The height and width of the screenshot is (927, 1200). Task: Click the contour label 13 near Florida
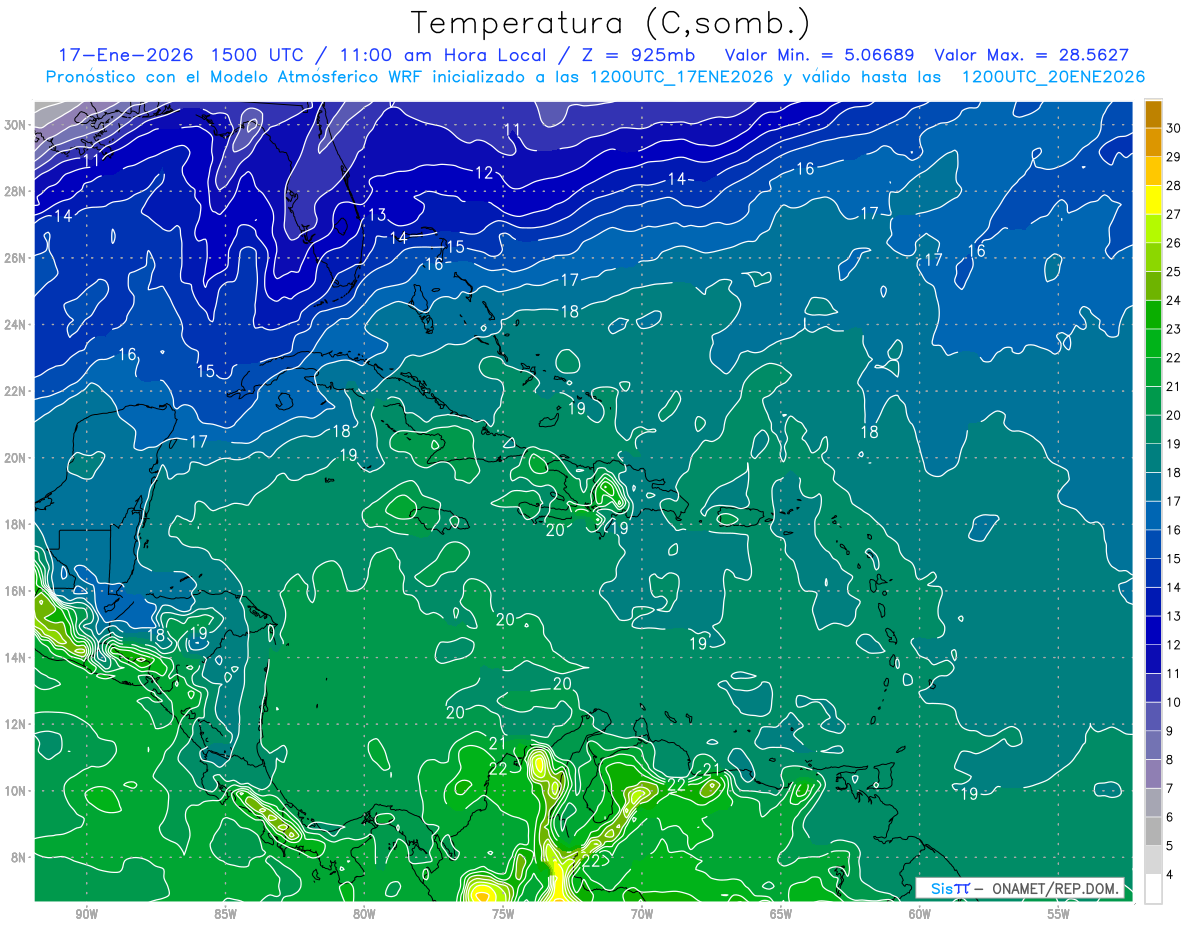coord(377,215)
